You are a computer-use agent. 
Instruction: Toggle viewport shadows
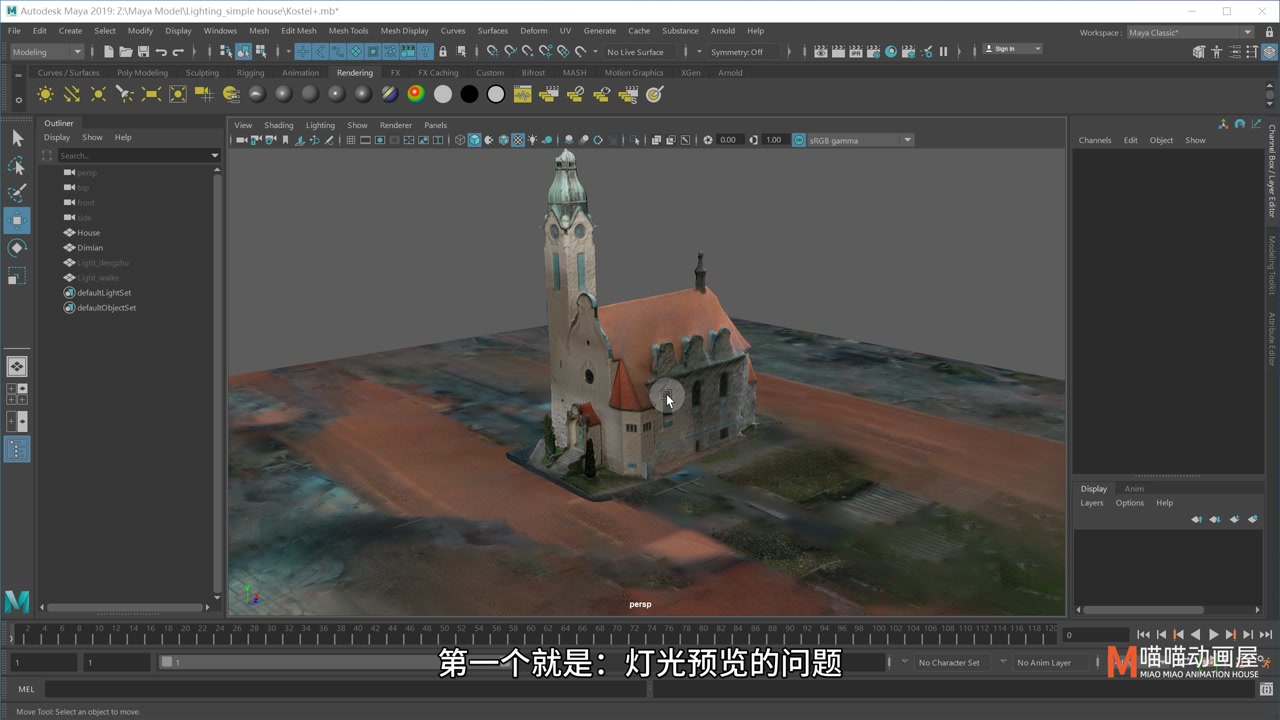click(x=546, y=140)
